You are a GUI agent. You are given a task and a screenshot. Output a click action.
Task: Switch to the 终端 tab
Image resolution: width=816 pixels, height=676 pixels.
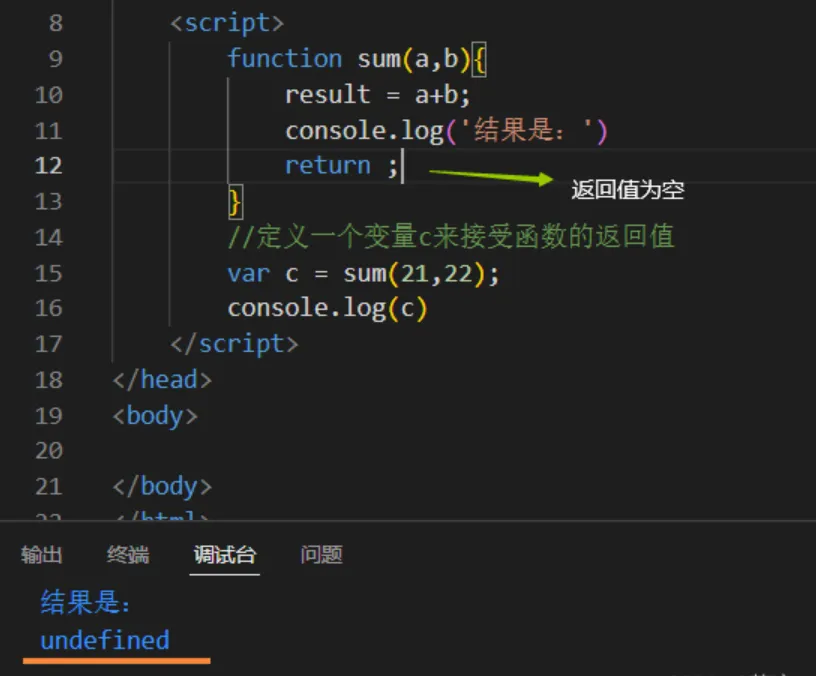click(x=128, y=555)
